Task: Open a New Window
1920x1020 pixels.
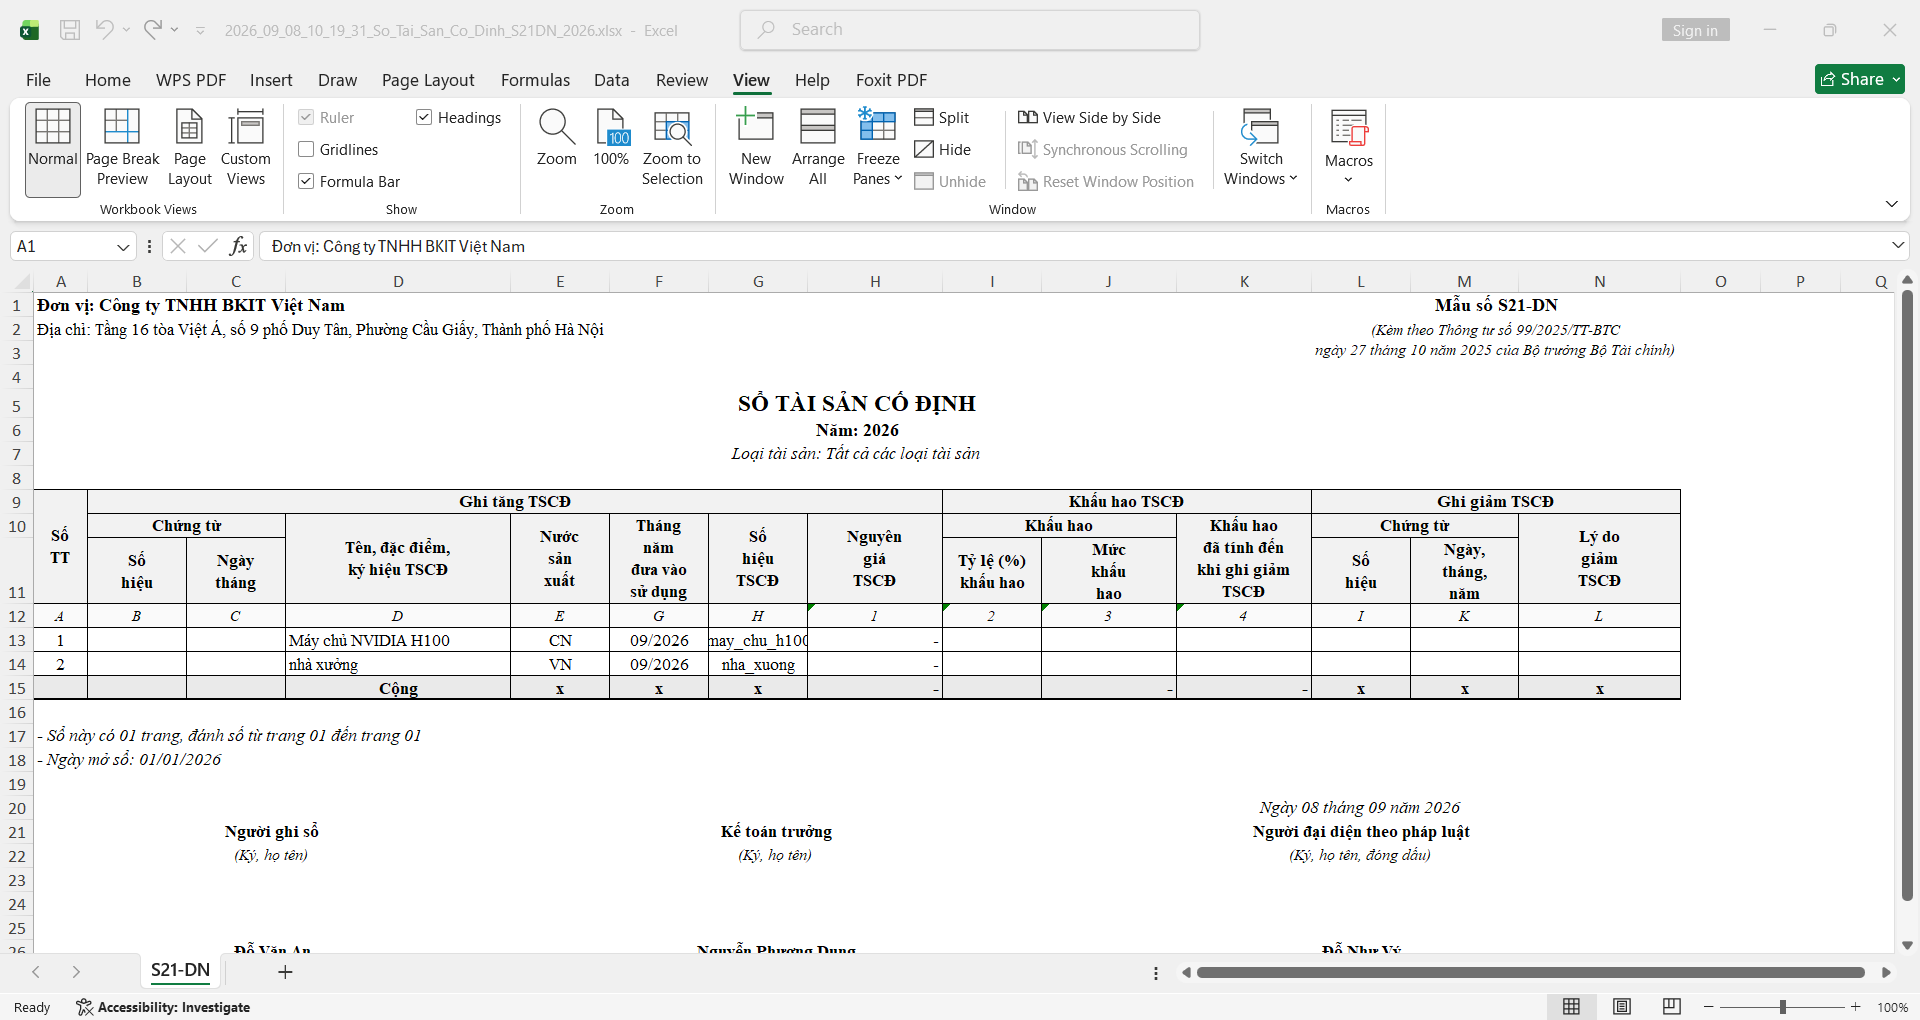Action: (756, 150)
